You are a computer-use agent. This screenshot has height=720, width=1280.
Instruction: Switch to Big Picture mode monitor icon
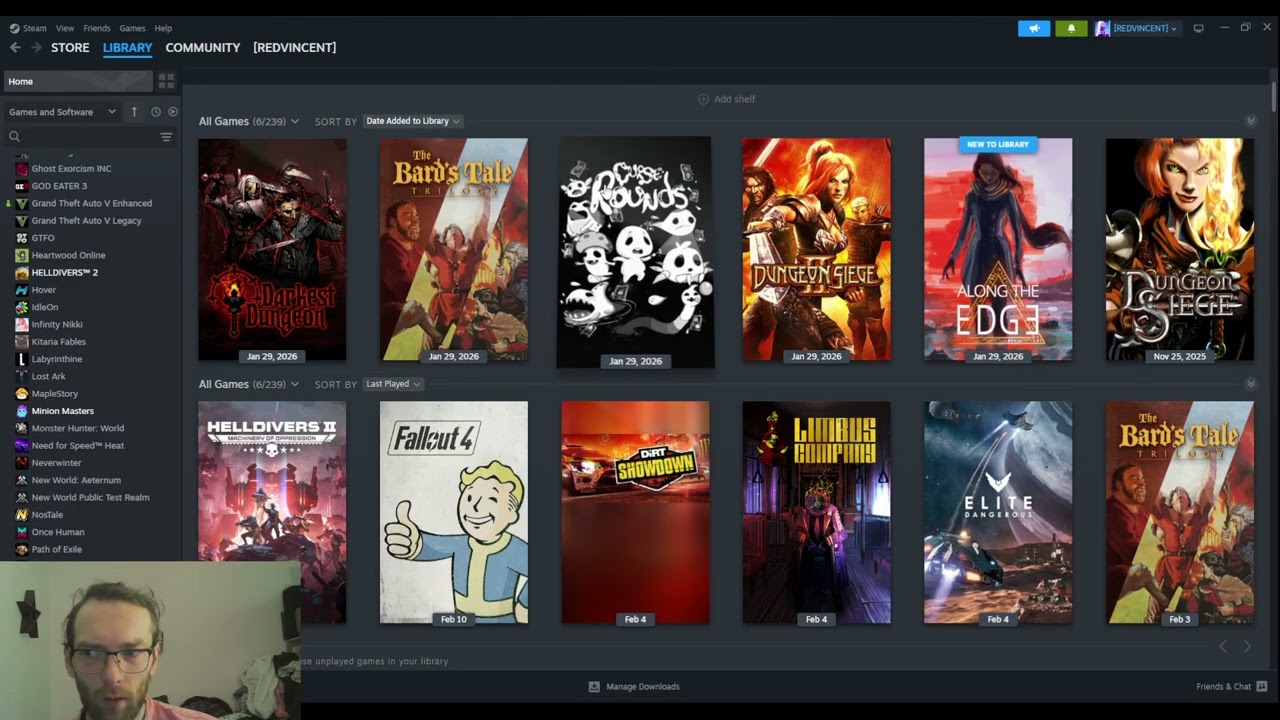coord(1198,28)
